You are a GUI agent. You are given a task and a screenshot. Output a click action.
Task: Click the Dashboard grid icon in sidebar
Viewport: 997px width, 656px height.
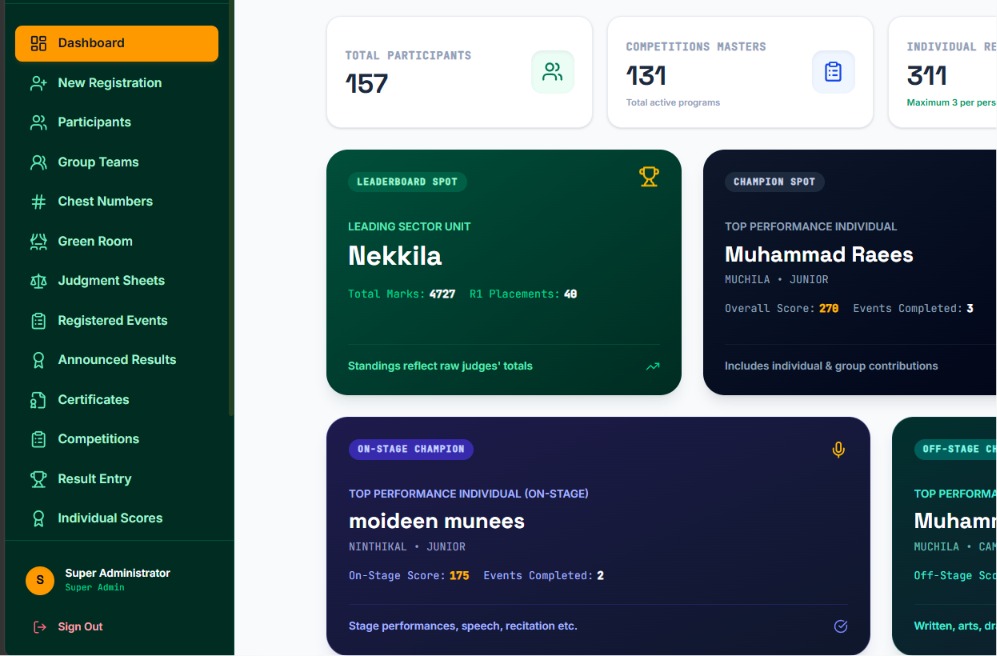(38, 43)
